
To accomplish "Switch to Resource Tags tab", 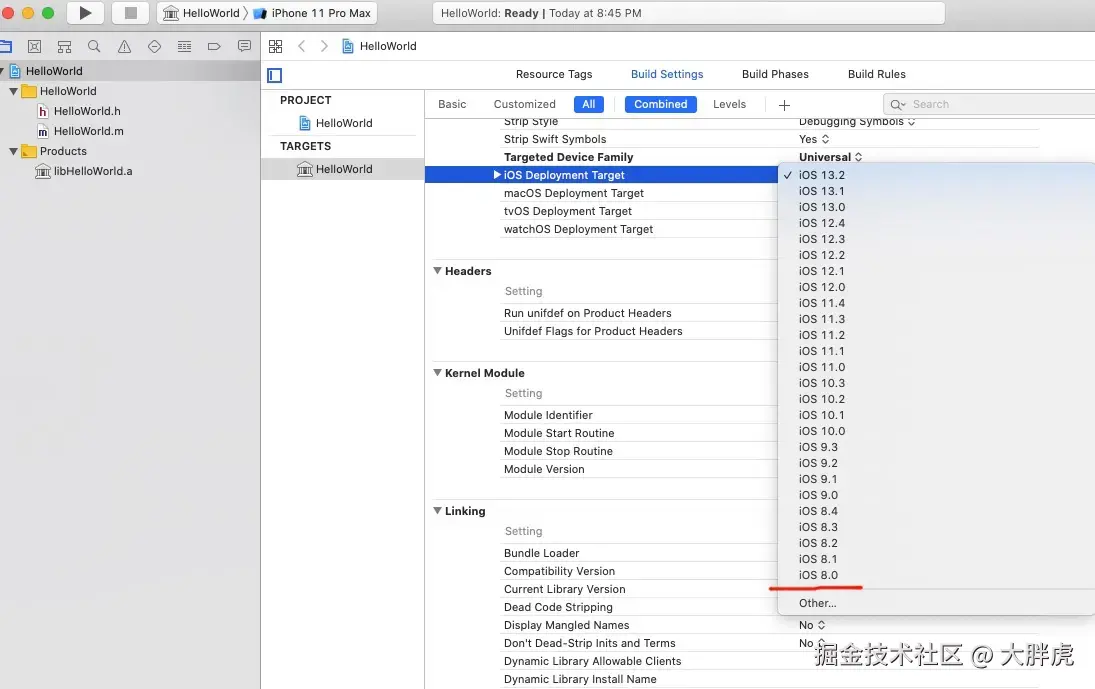I will [554, 74].
